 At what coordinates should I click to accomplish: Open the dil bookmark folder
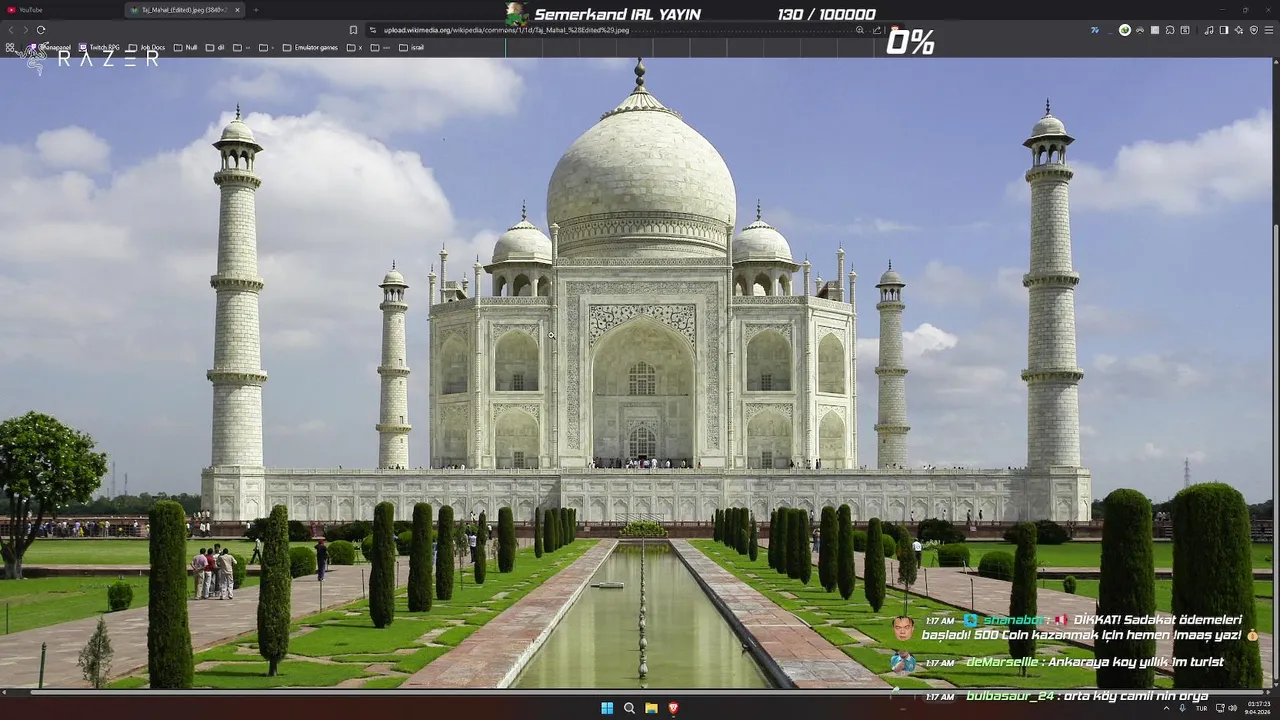215,47
